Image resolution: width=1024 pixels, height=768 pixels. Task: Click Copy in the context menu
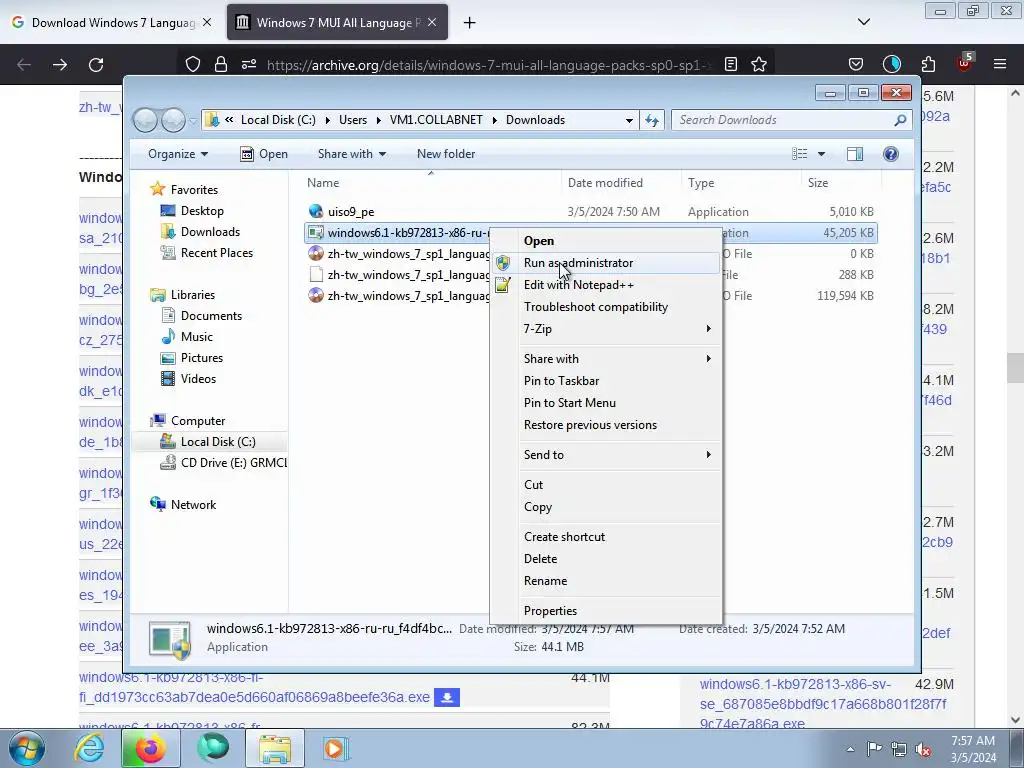[537, 507]
